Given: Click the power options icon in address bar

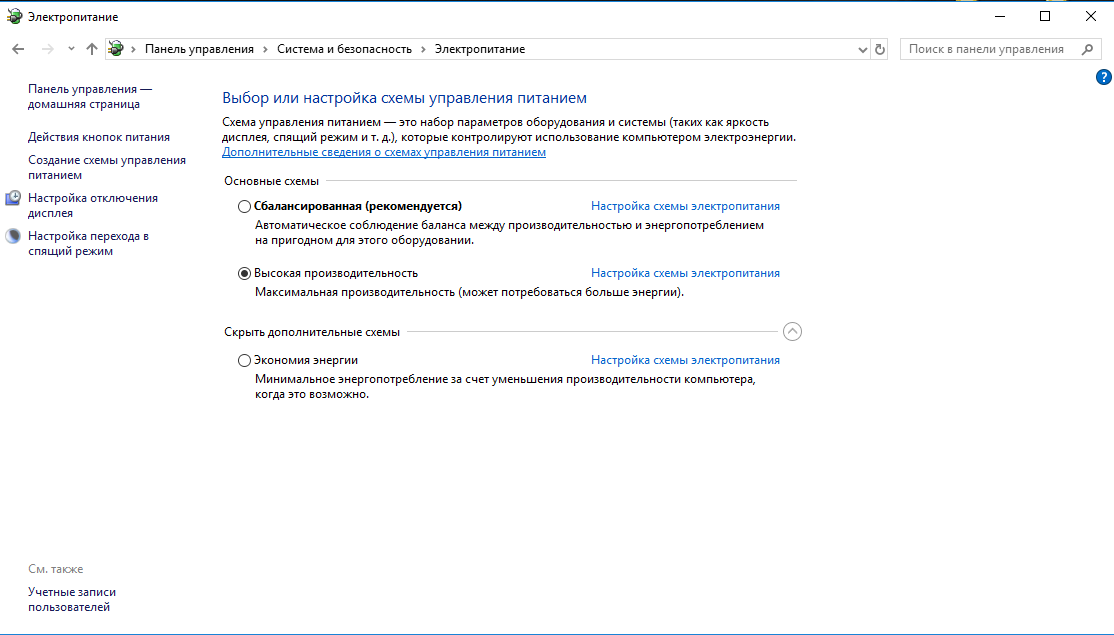Looking at the screenshot, I should [x=116, y=49].
